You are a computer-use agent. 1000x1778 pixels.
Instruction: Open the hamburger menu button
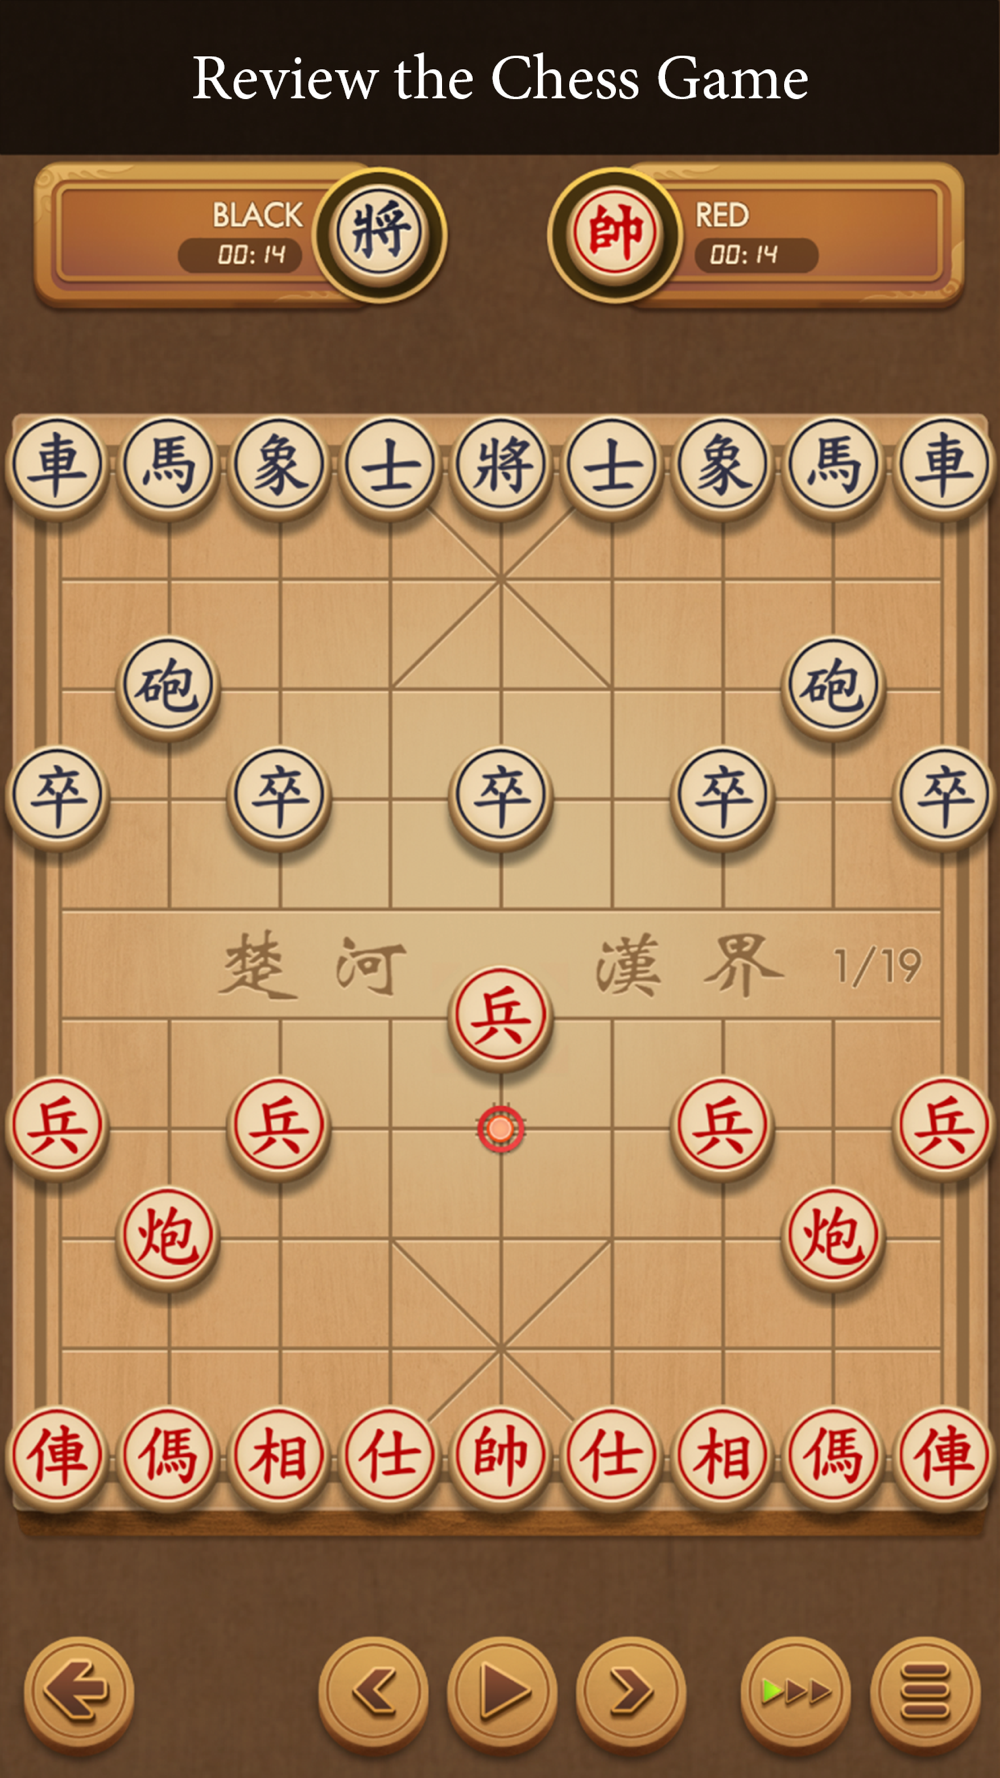pyautogui.click(x=925, y=1692)
